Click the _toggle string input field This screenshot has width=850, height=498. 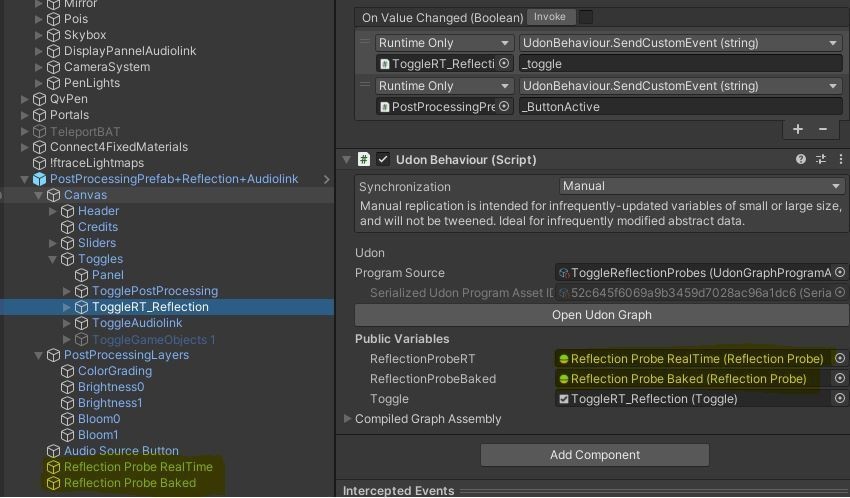(680, 64)
